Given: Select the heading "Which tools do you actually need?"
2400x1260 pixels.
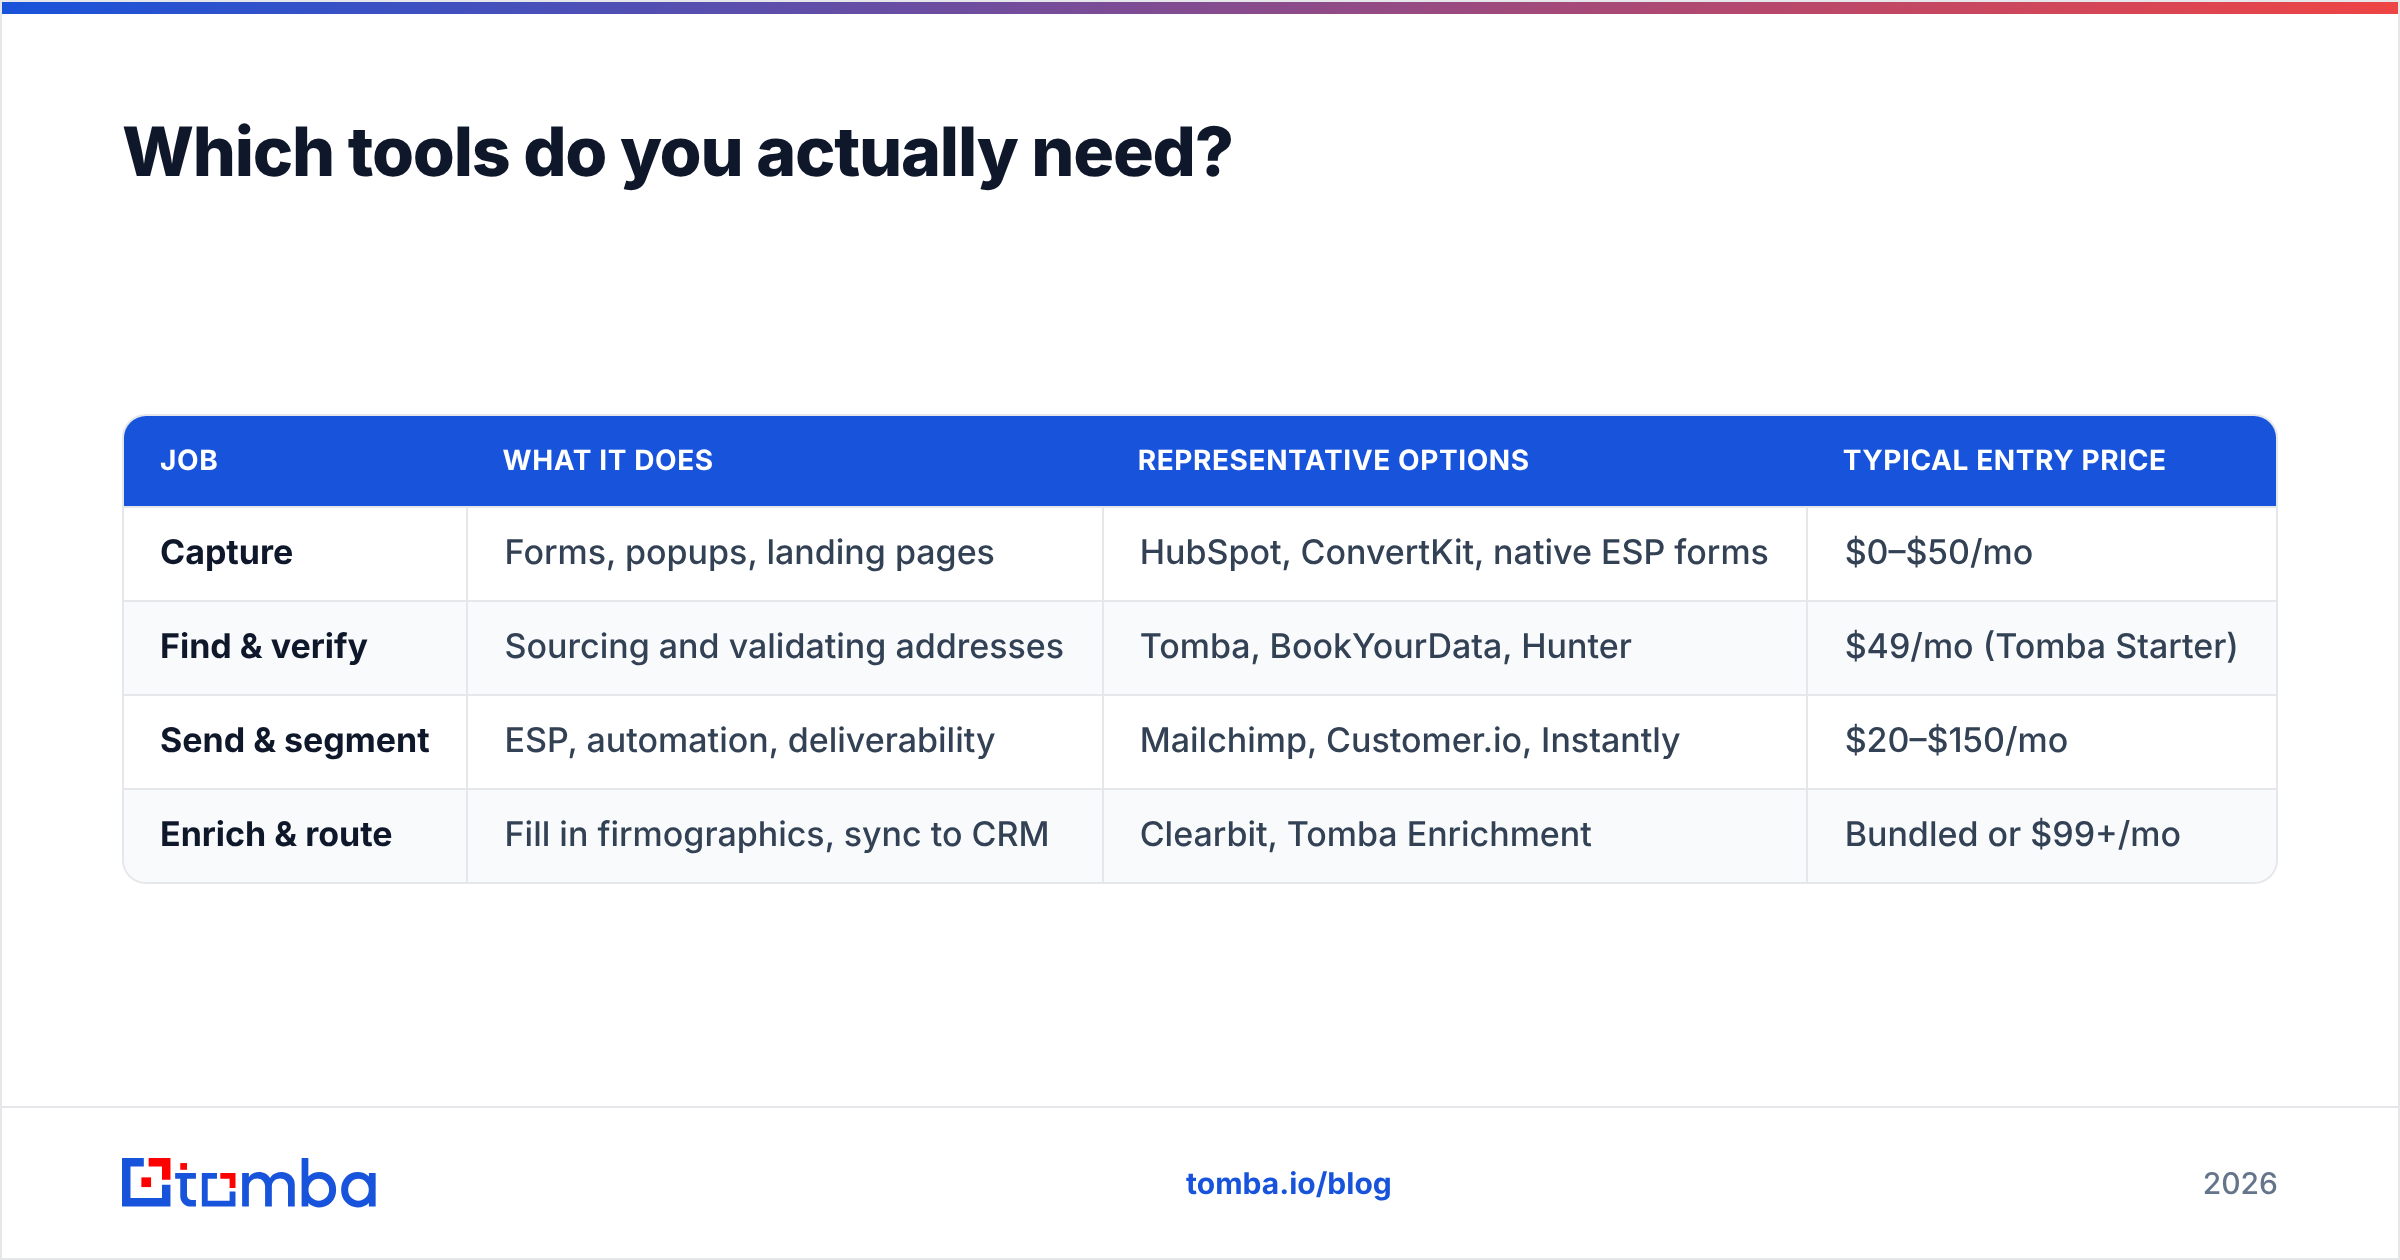Looking at the screenshot, I should pos(677,153).
